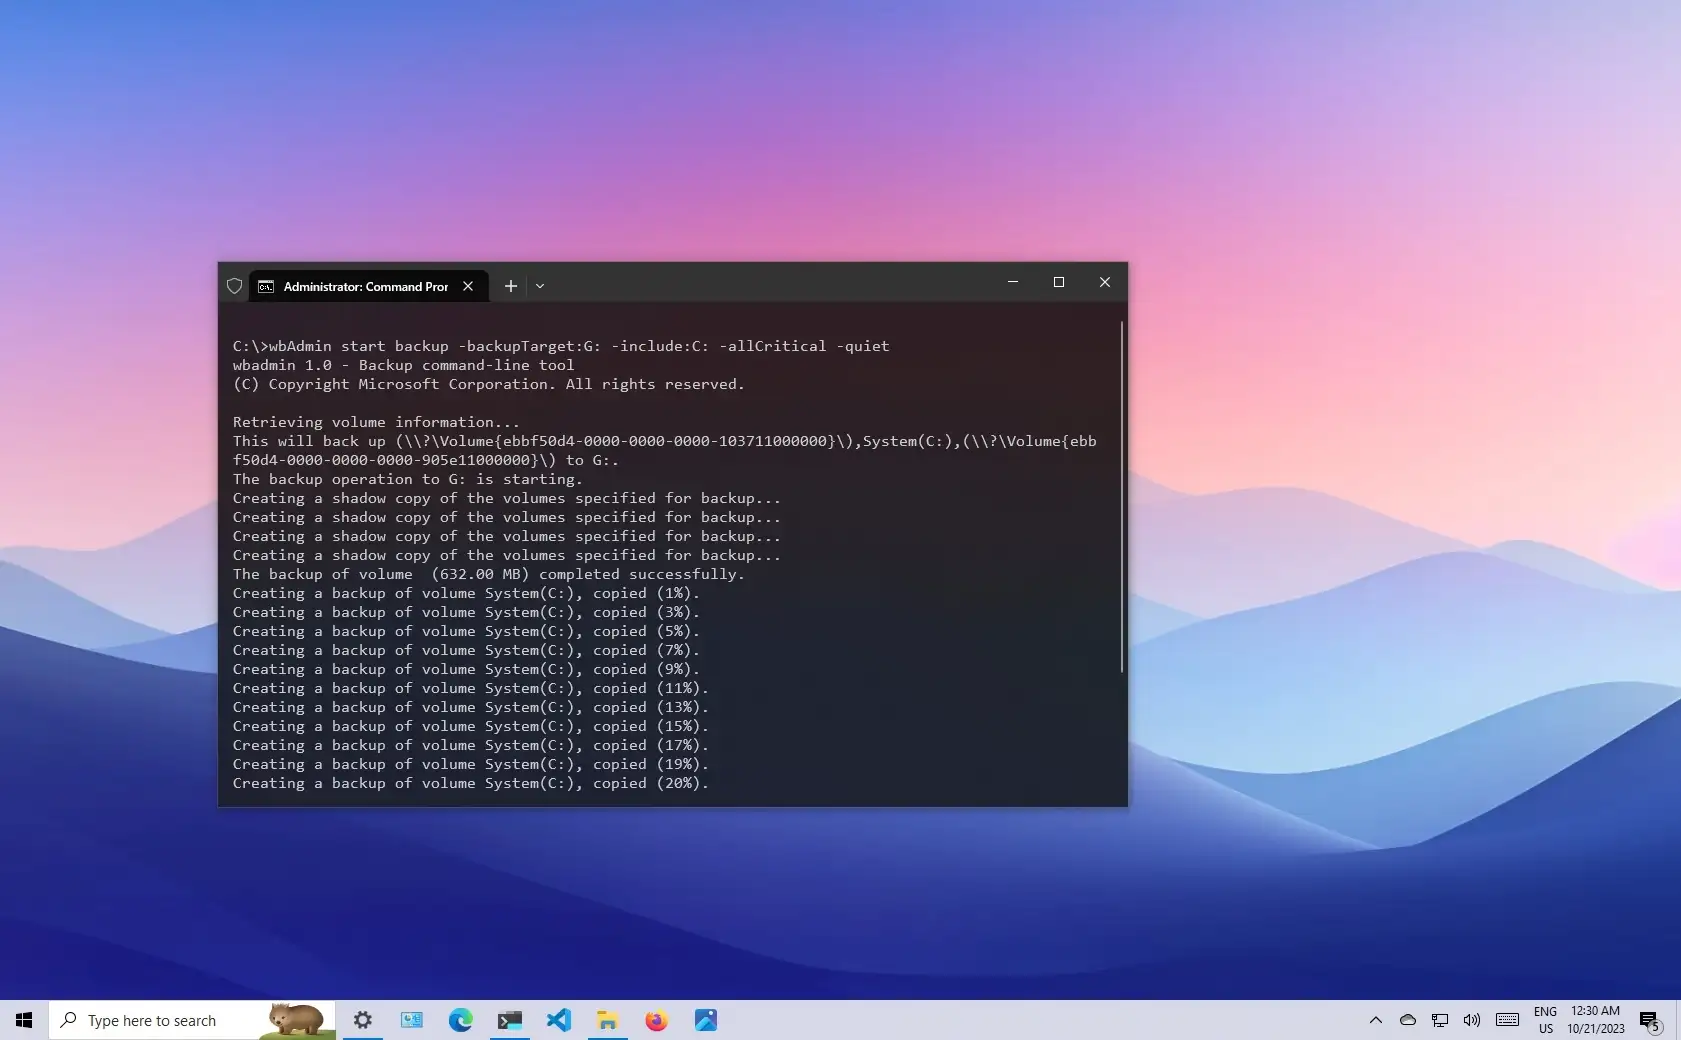Click the ENG US language indicator

pyautogui.click(x=1546, y=1020)
